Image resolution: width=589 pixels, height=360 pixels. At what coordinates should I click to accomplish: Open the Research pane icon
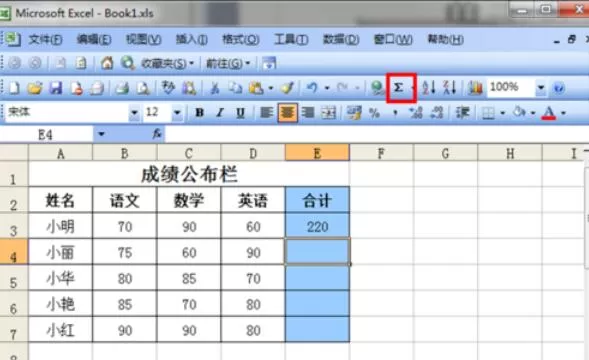tap(189, 88)
